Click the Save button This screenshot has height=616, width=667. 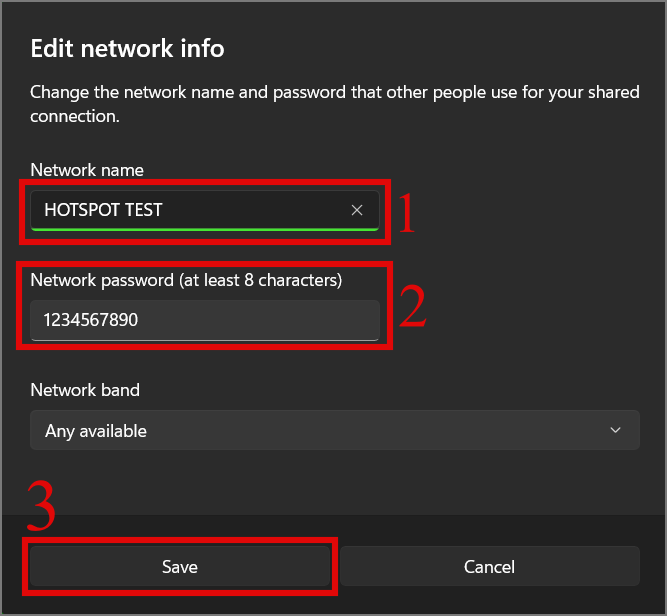pyautogui.click(x=180, y=566)
